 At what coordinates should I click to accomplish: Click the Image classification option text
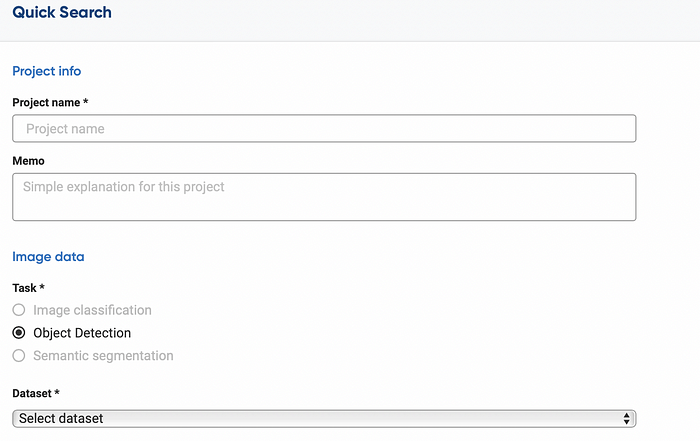(x=92, y=310)
